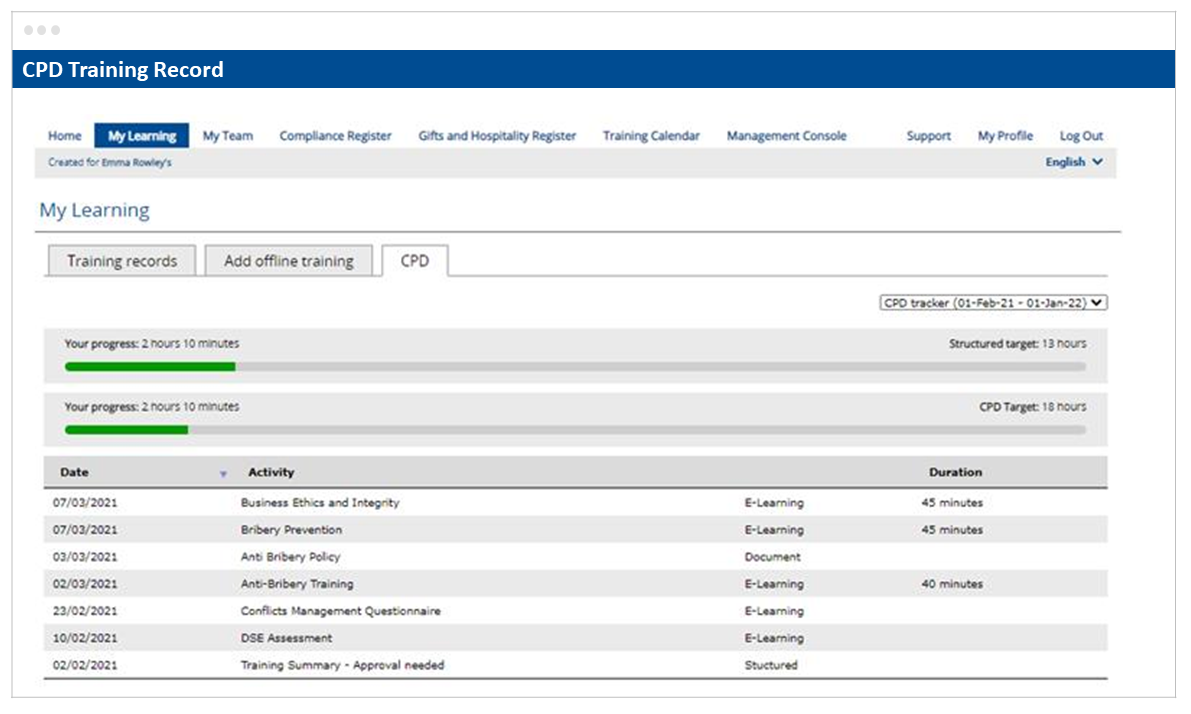This screenshot has height=714, width=1191.
Task: Switch to Add offline training tab
Action: point(289,261)
